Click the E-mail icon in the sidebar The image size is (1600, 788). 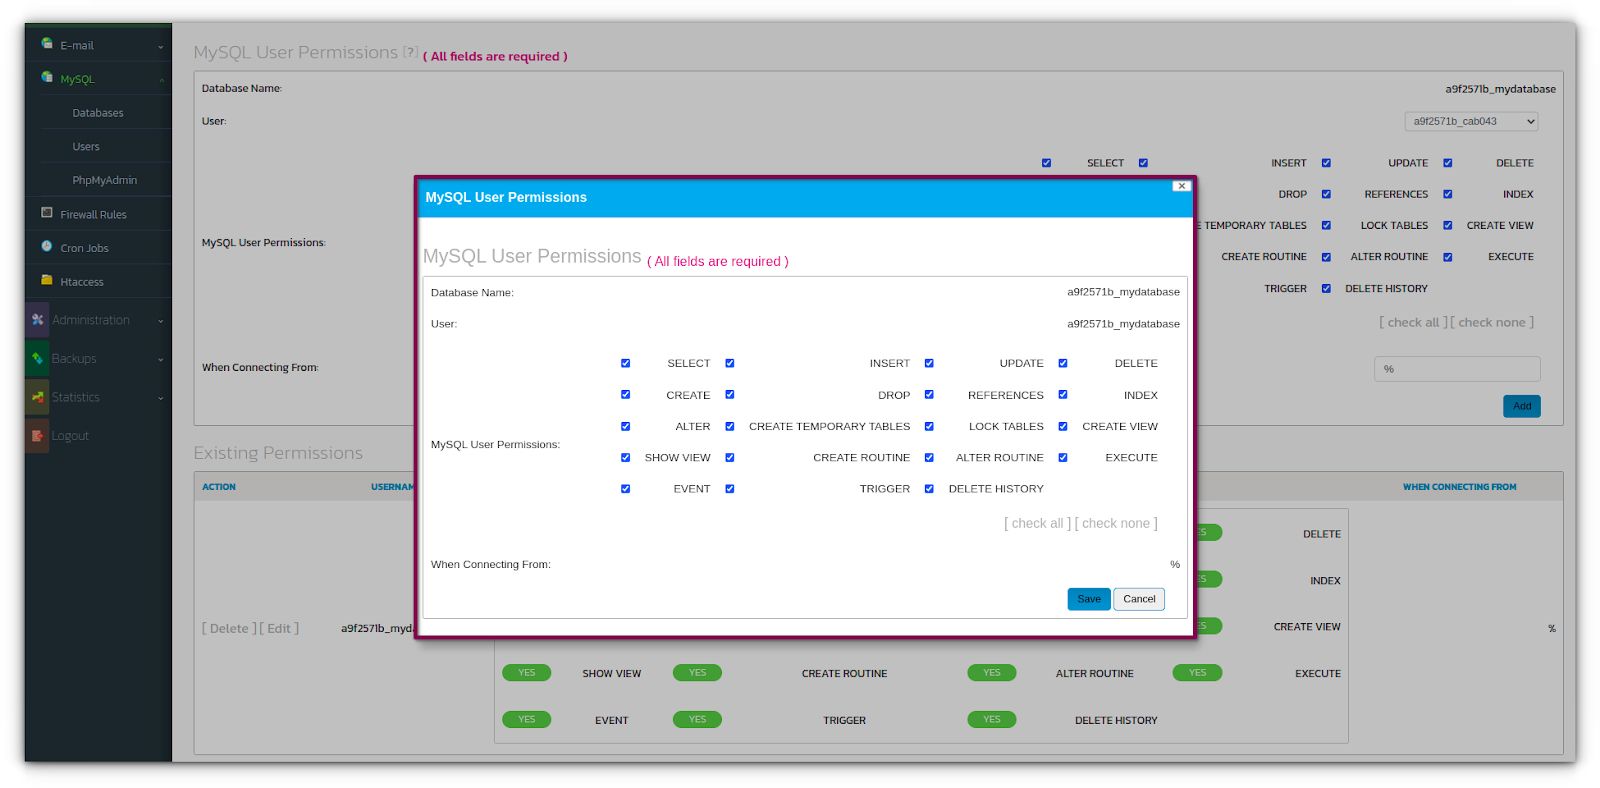[x=47, y=43]
